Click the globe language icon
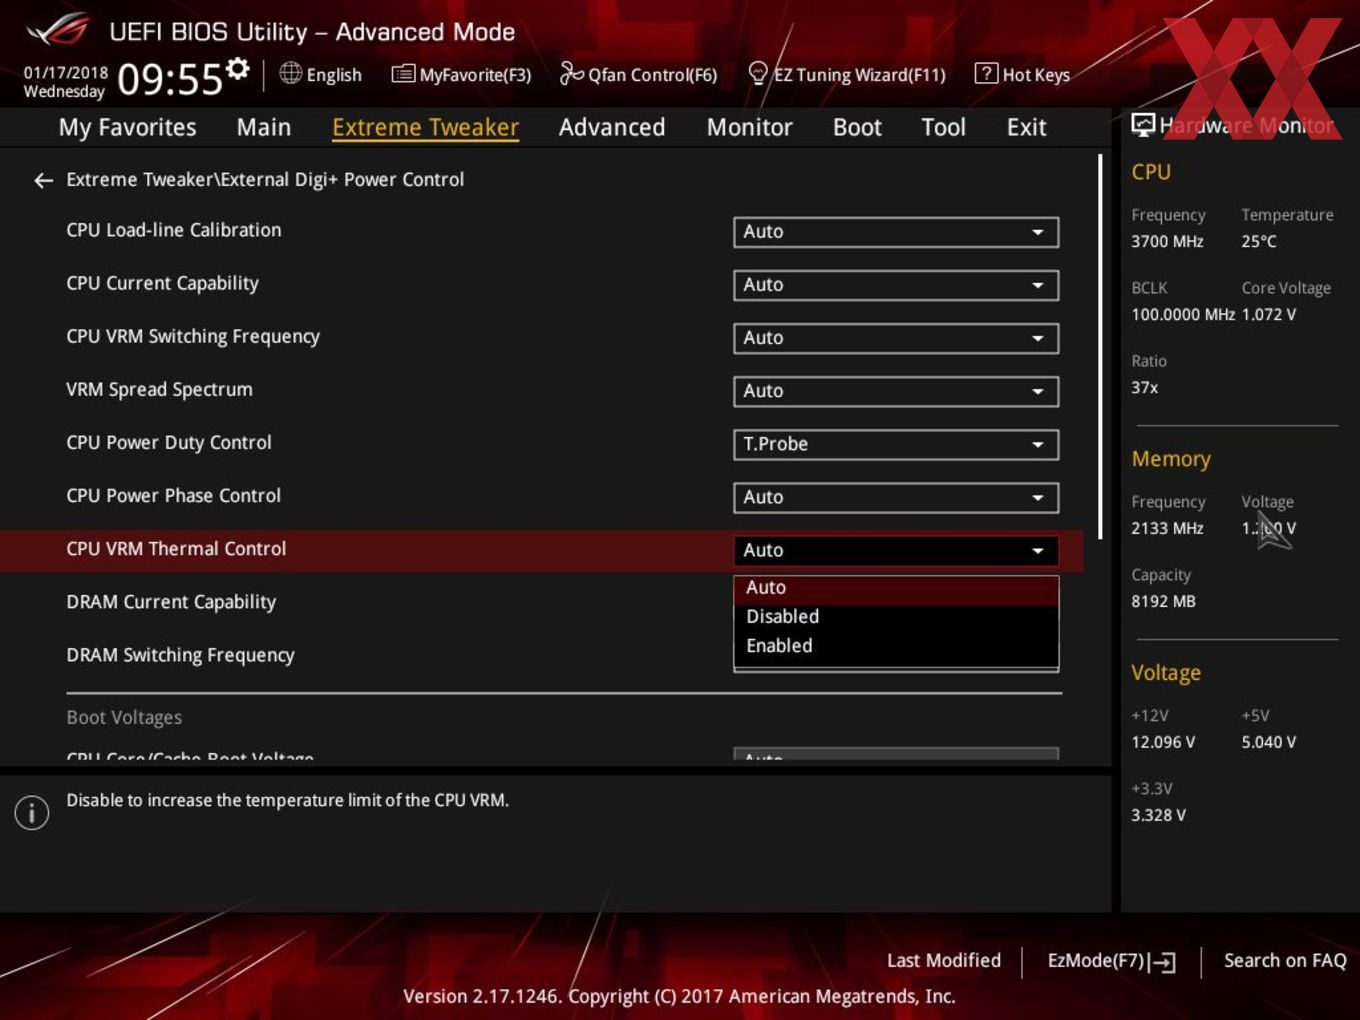 point(290,73)
